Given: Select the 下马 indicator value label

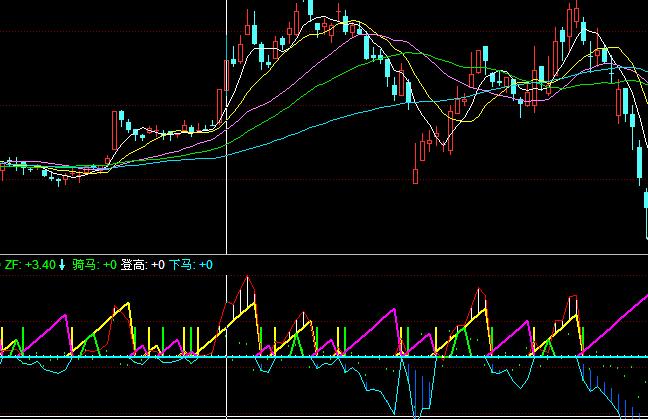Looking at the screenshot, I should (190, 265).
